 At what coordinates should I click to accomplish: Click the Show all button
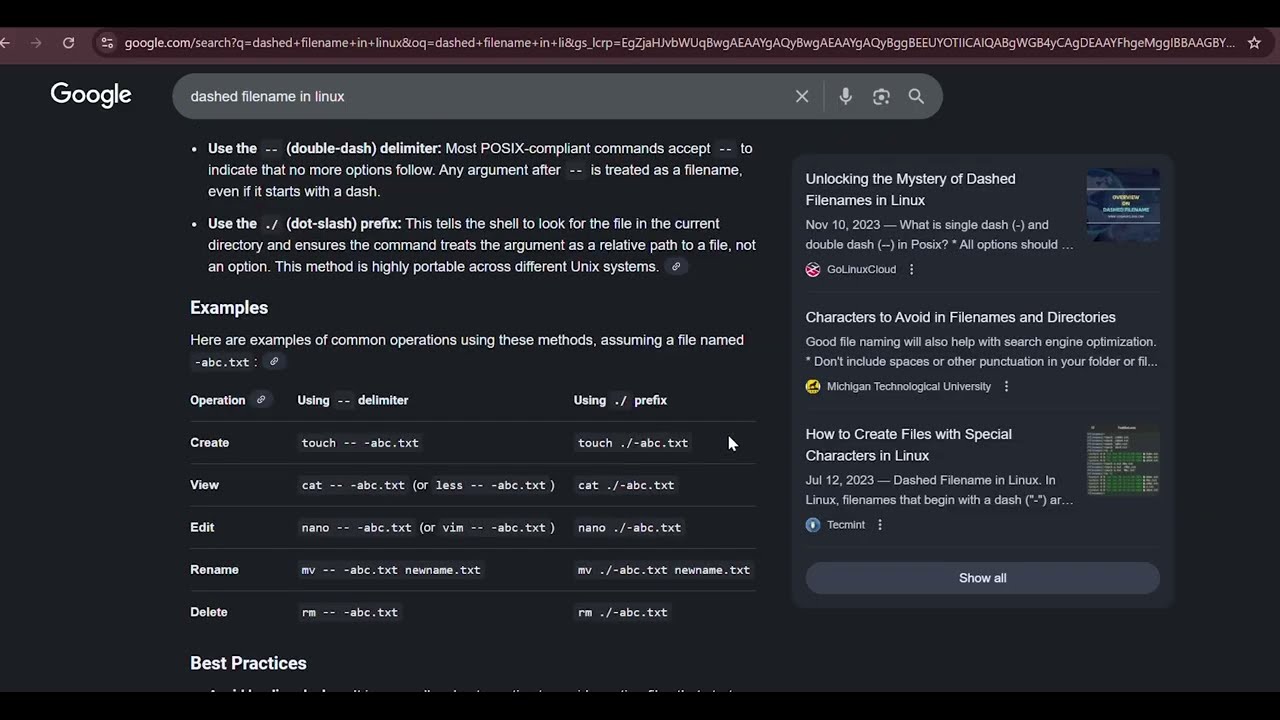[983, 578]
